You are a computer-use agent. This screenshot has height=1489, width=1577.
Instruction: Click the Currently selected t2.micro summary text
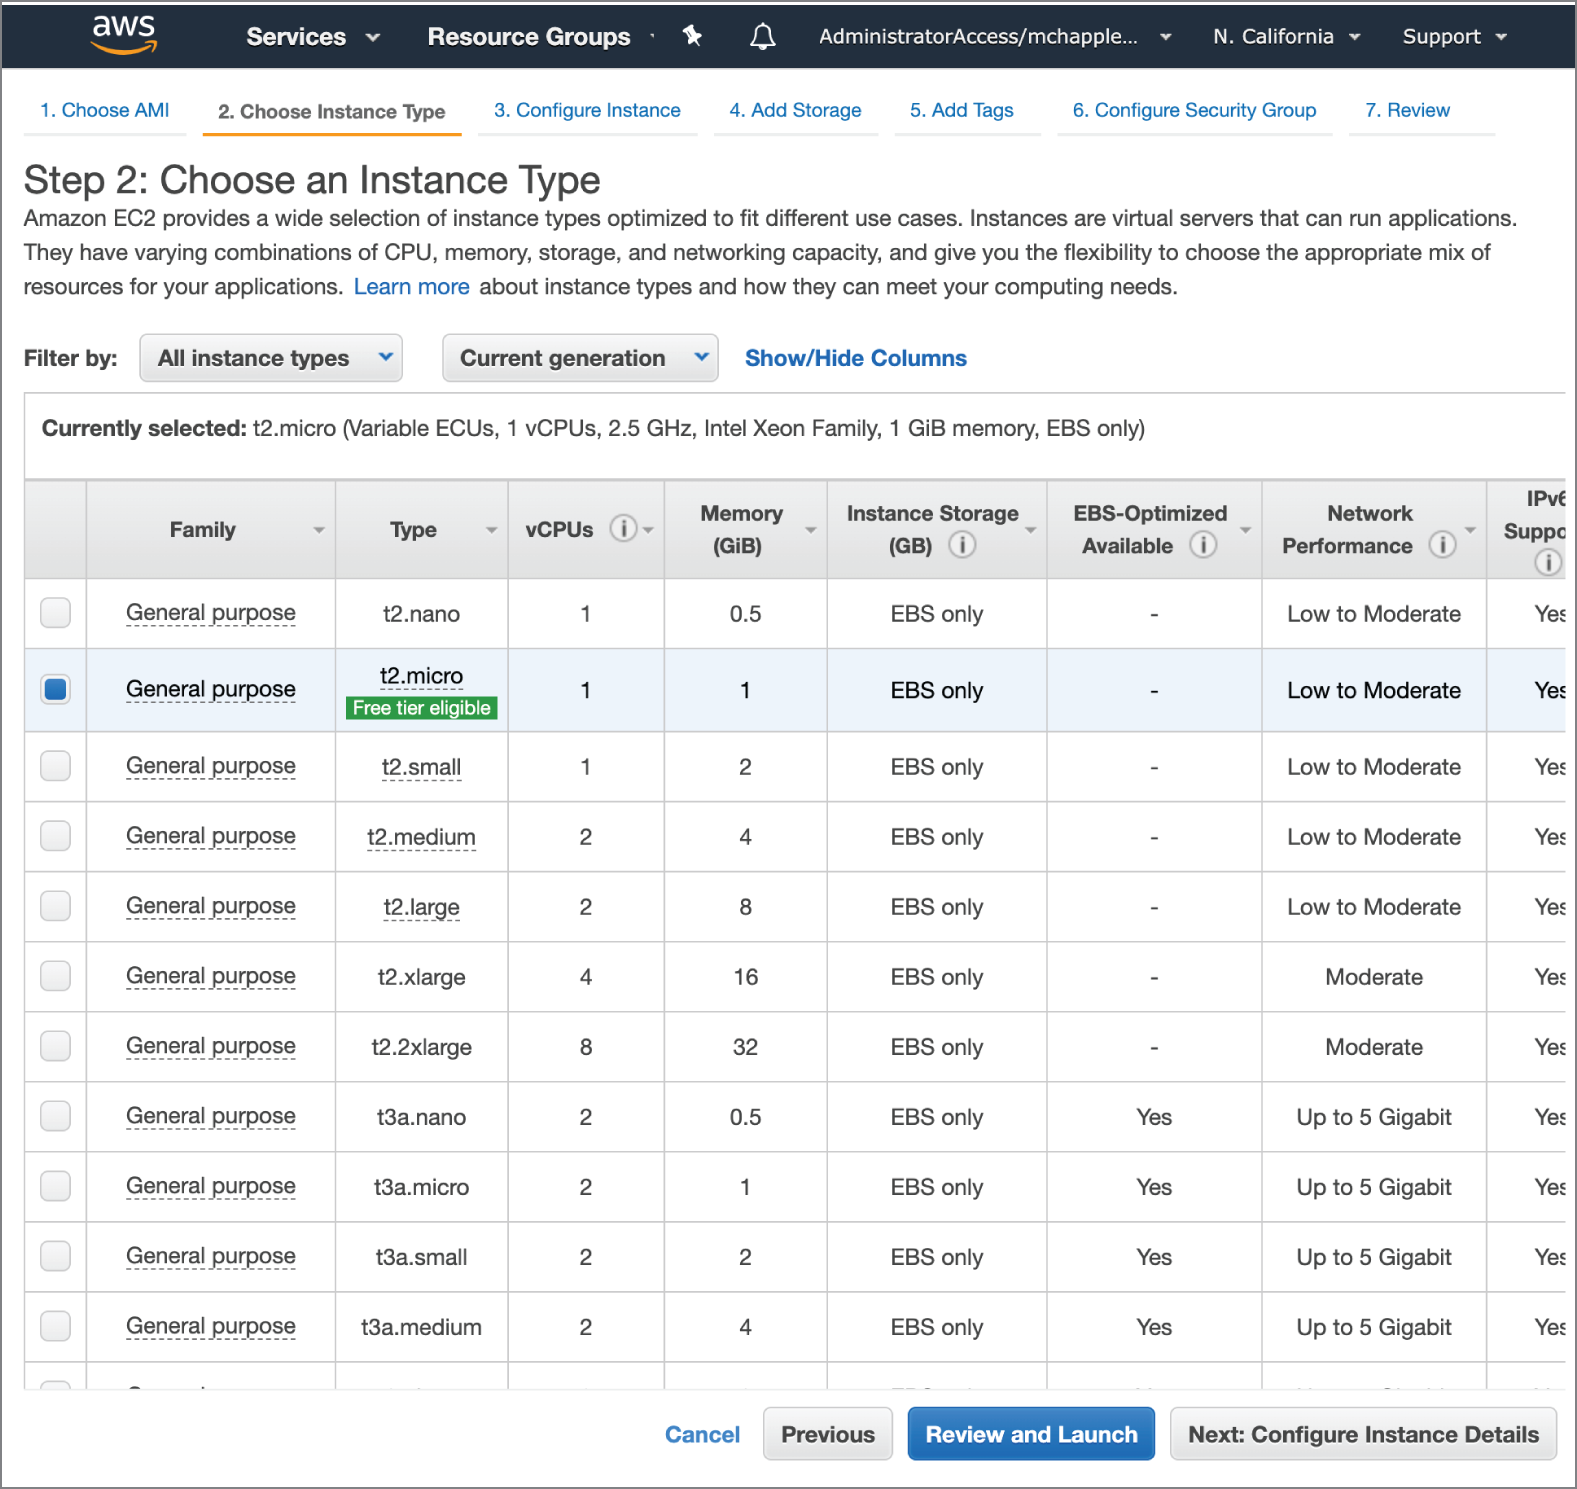click(593, 428)
